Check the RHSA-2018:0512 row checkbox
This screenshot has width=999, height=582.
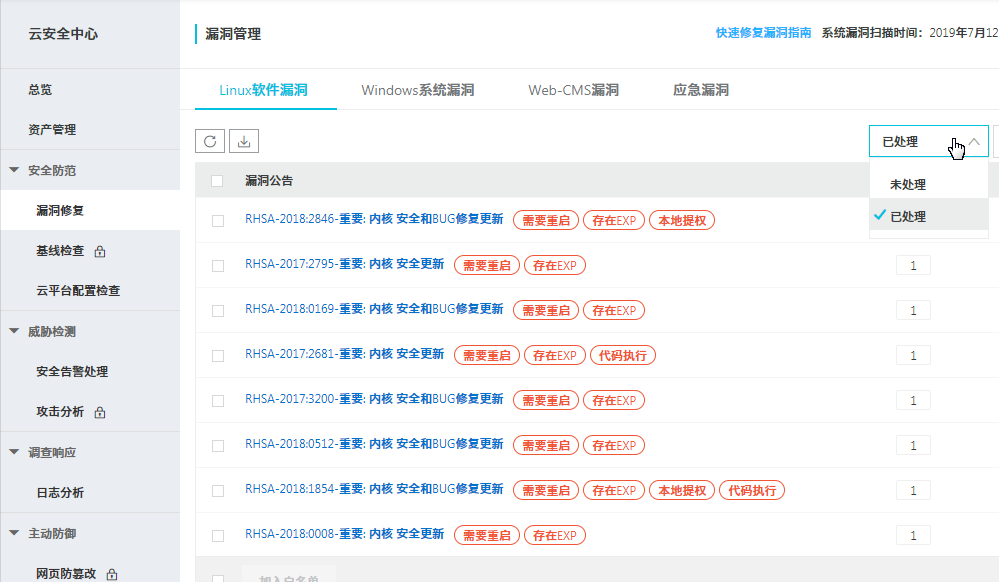[x=218, y=446]
